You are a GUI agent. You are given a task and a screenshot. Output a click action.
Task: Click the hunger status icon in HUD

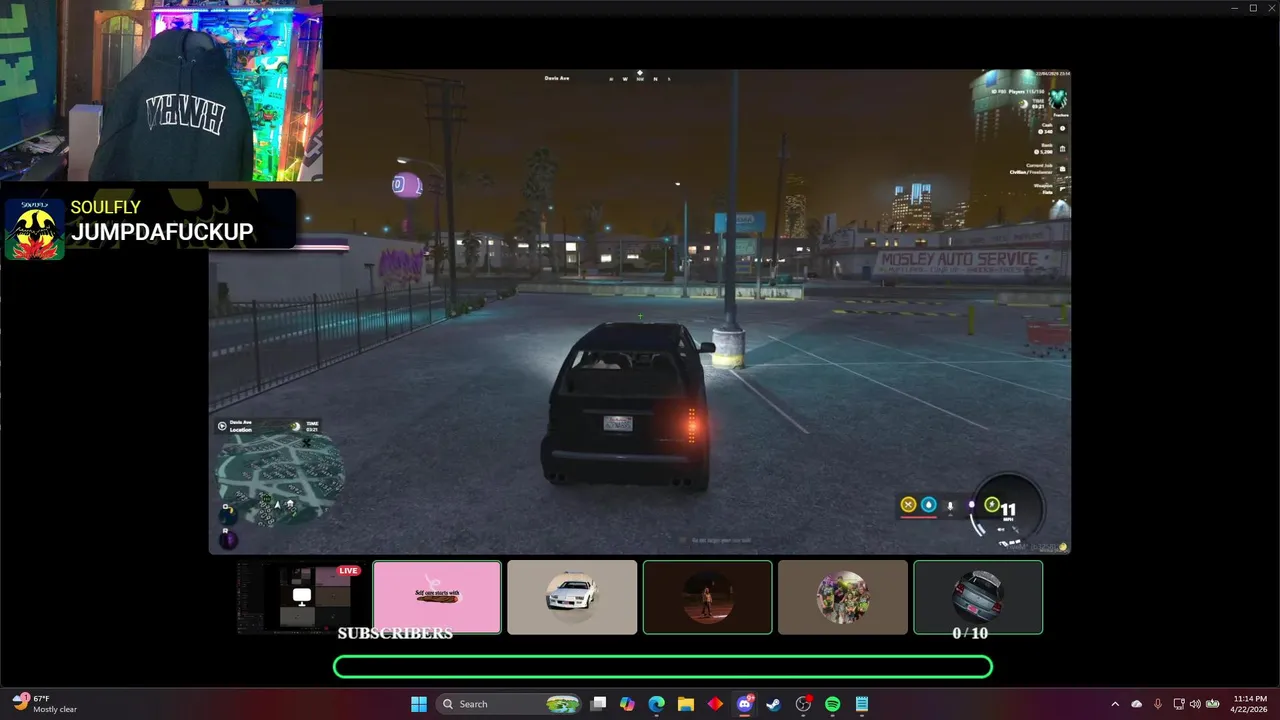tap(908, 505)
